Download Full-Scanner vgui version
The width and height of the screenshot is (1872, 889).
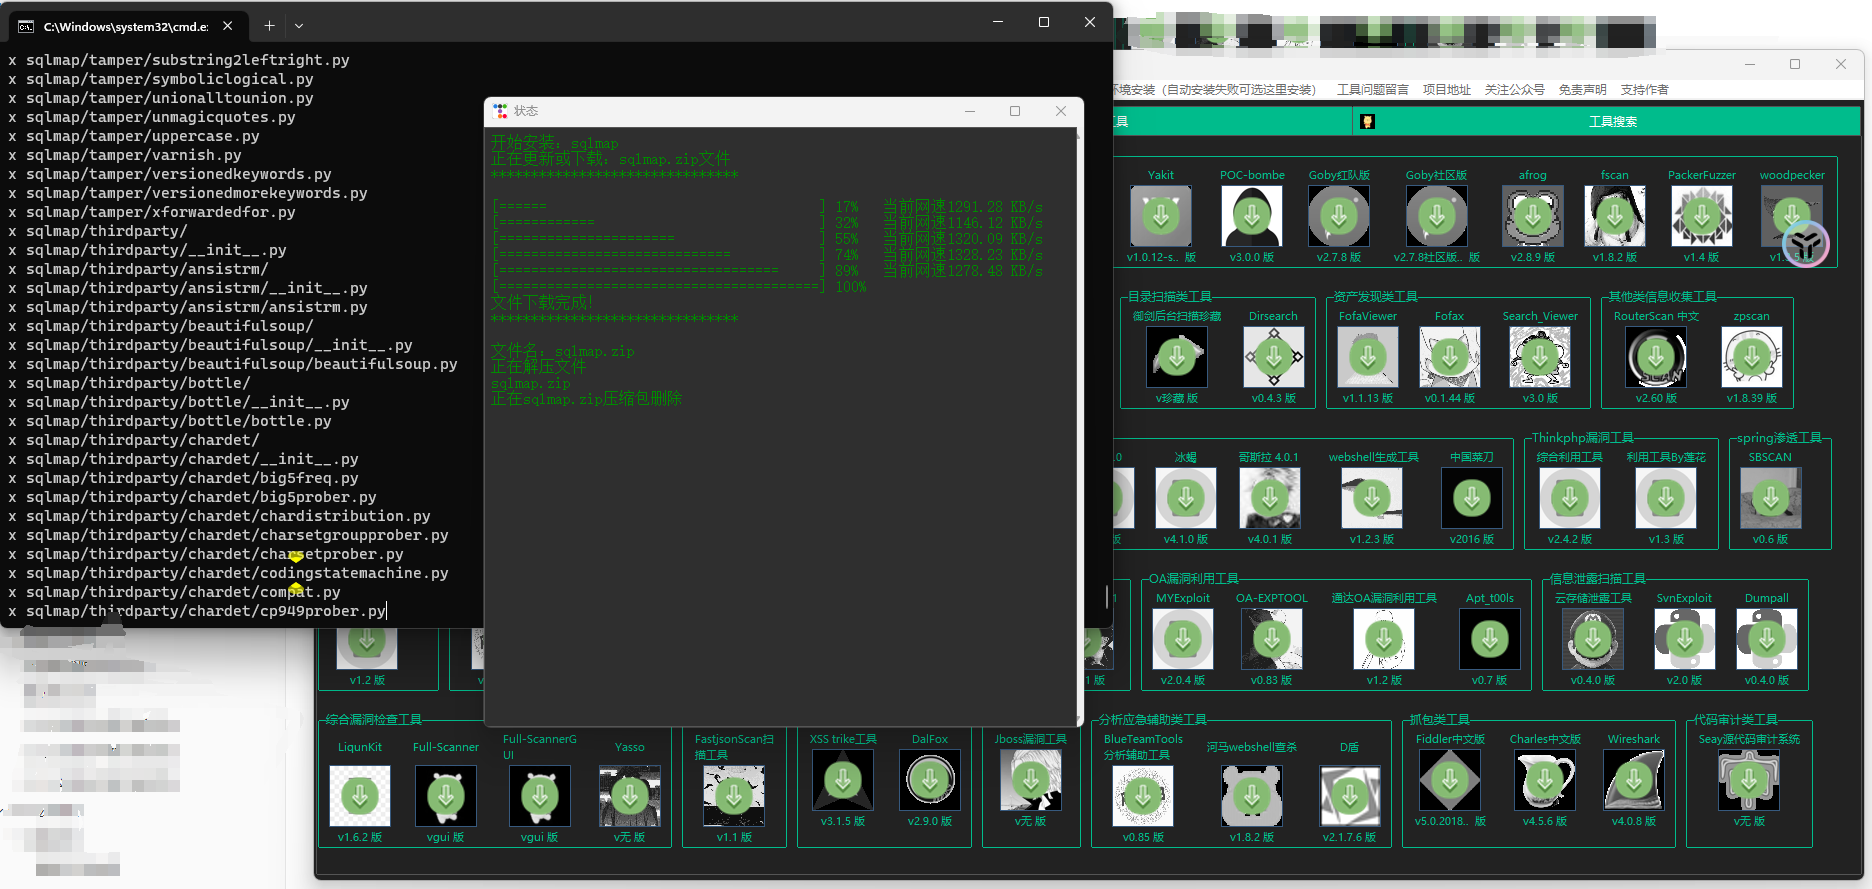point(446,796)
